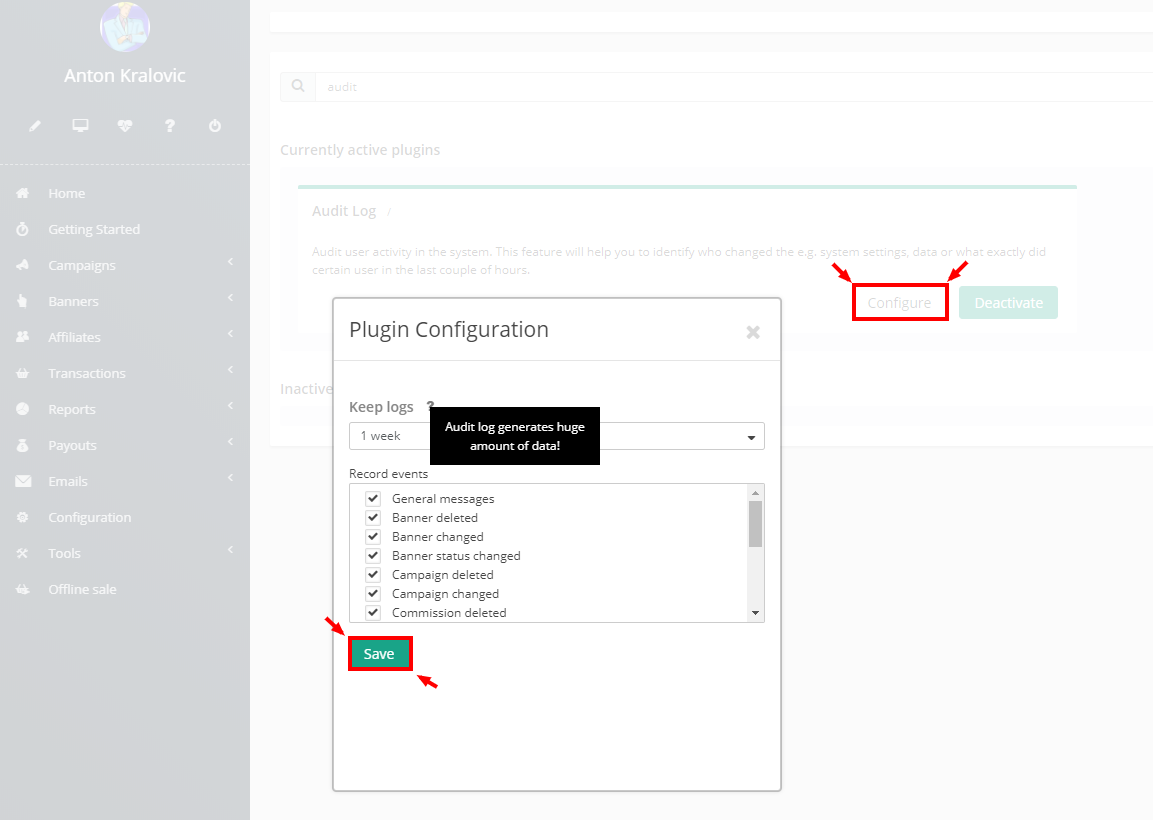Open the Configuration menu item
The image size is (1153, 820).
click(89, 517)
